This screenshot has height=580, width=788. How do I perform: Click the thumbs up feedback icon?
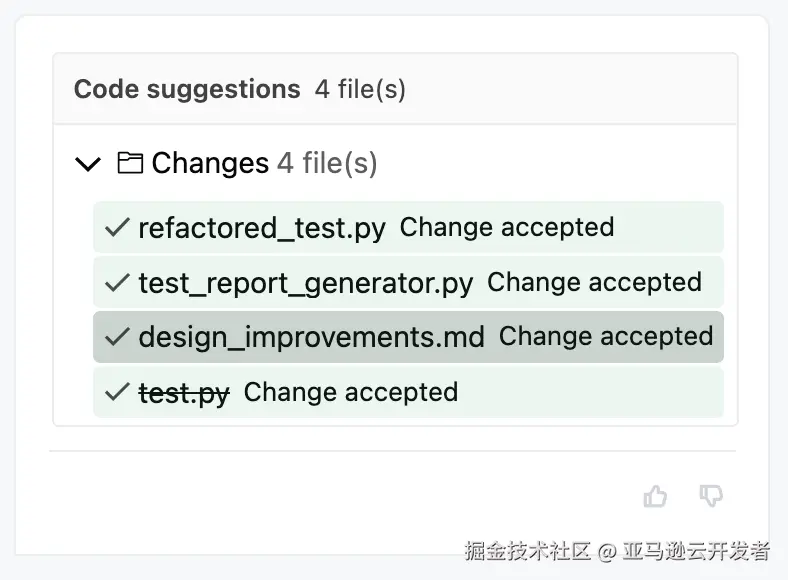[x=655, y=496]
